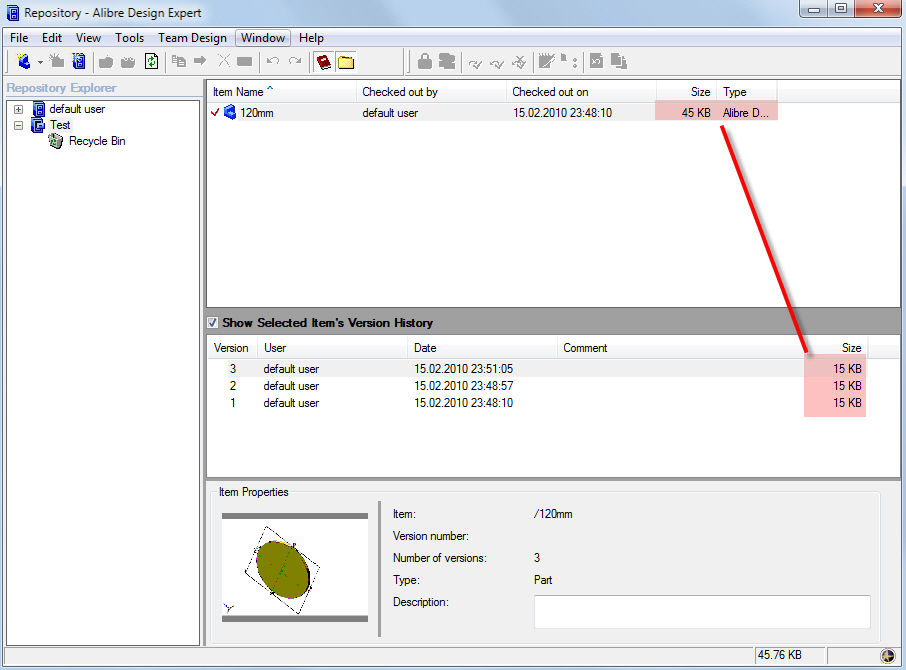Open the Team Design menu

[192, 38]
